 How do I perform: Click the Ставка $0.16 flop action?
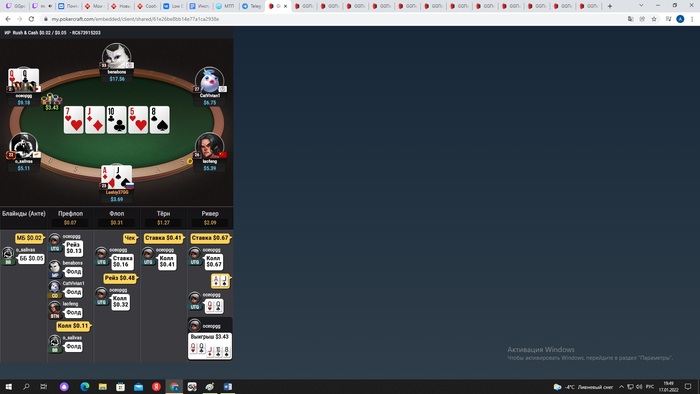pos(121,261)
